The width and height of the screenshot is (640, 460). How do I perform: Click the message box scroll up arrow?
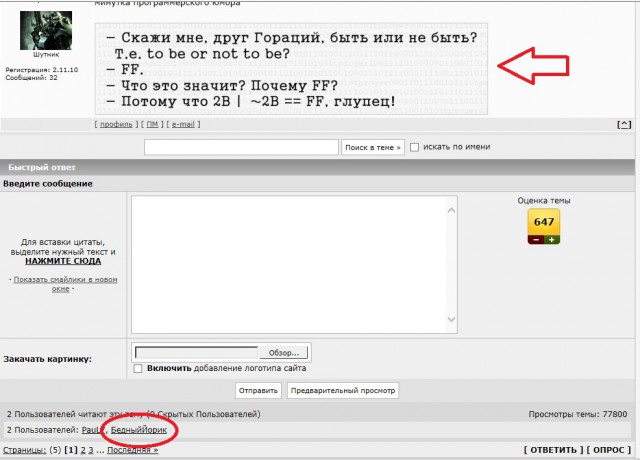[451, 210]
